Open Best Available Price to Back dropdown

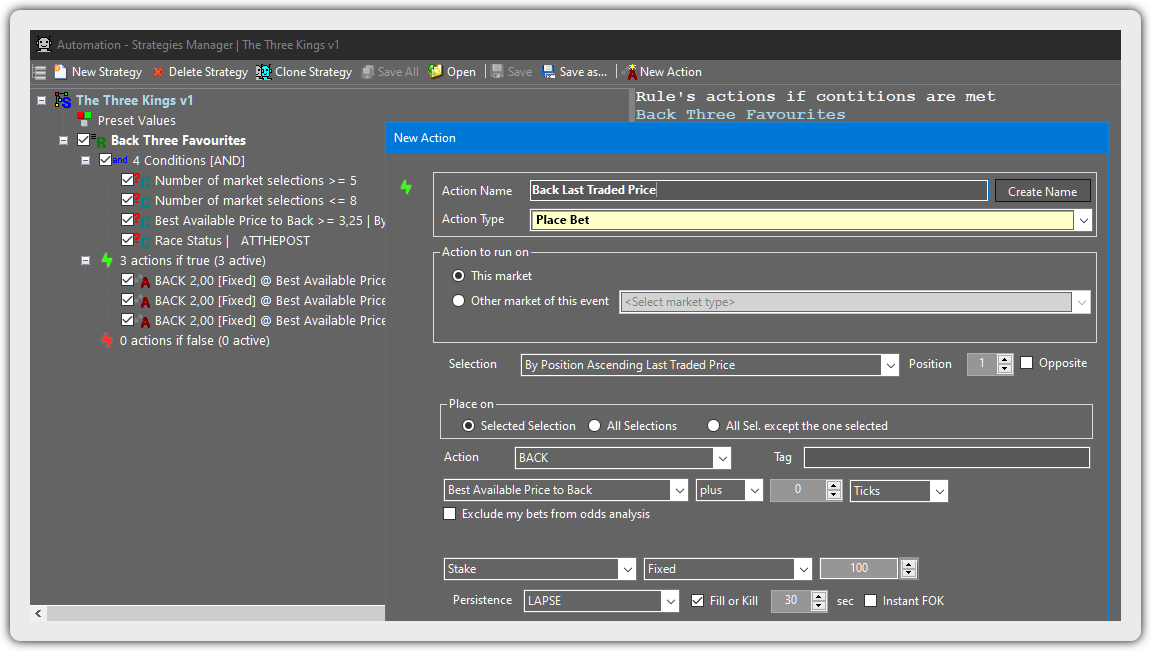coord(679,490)
